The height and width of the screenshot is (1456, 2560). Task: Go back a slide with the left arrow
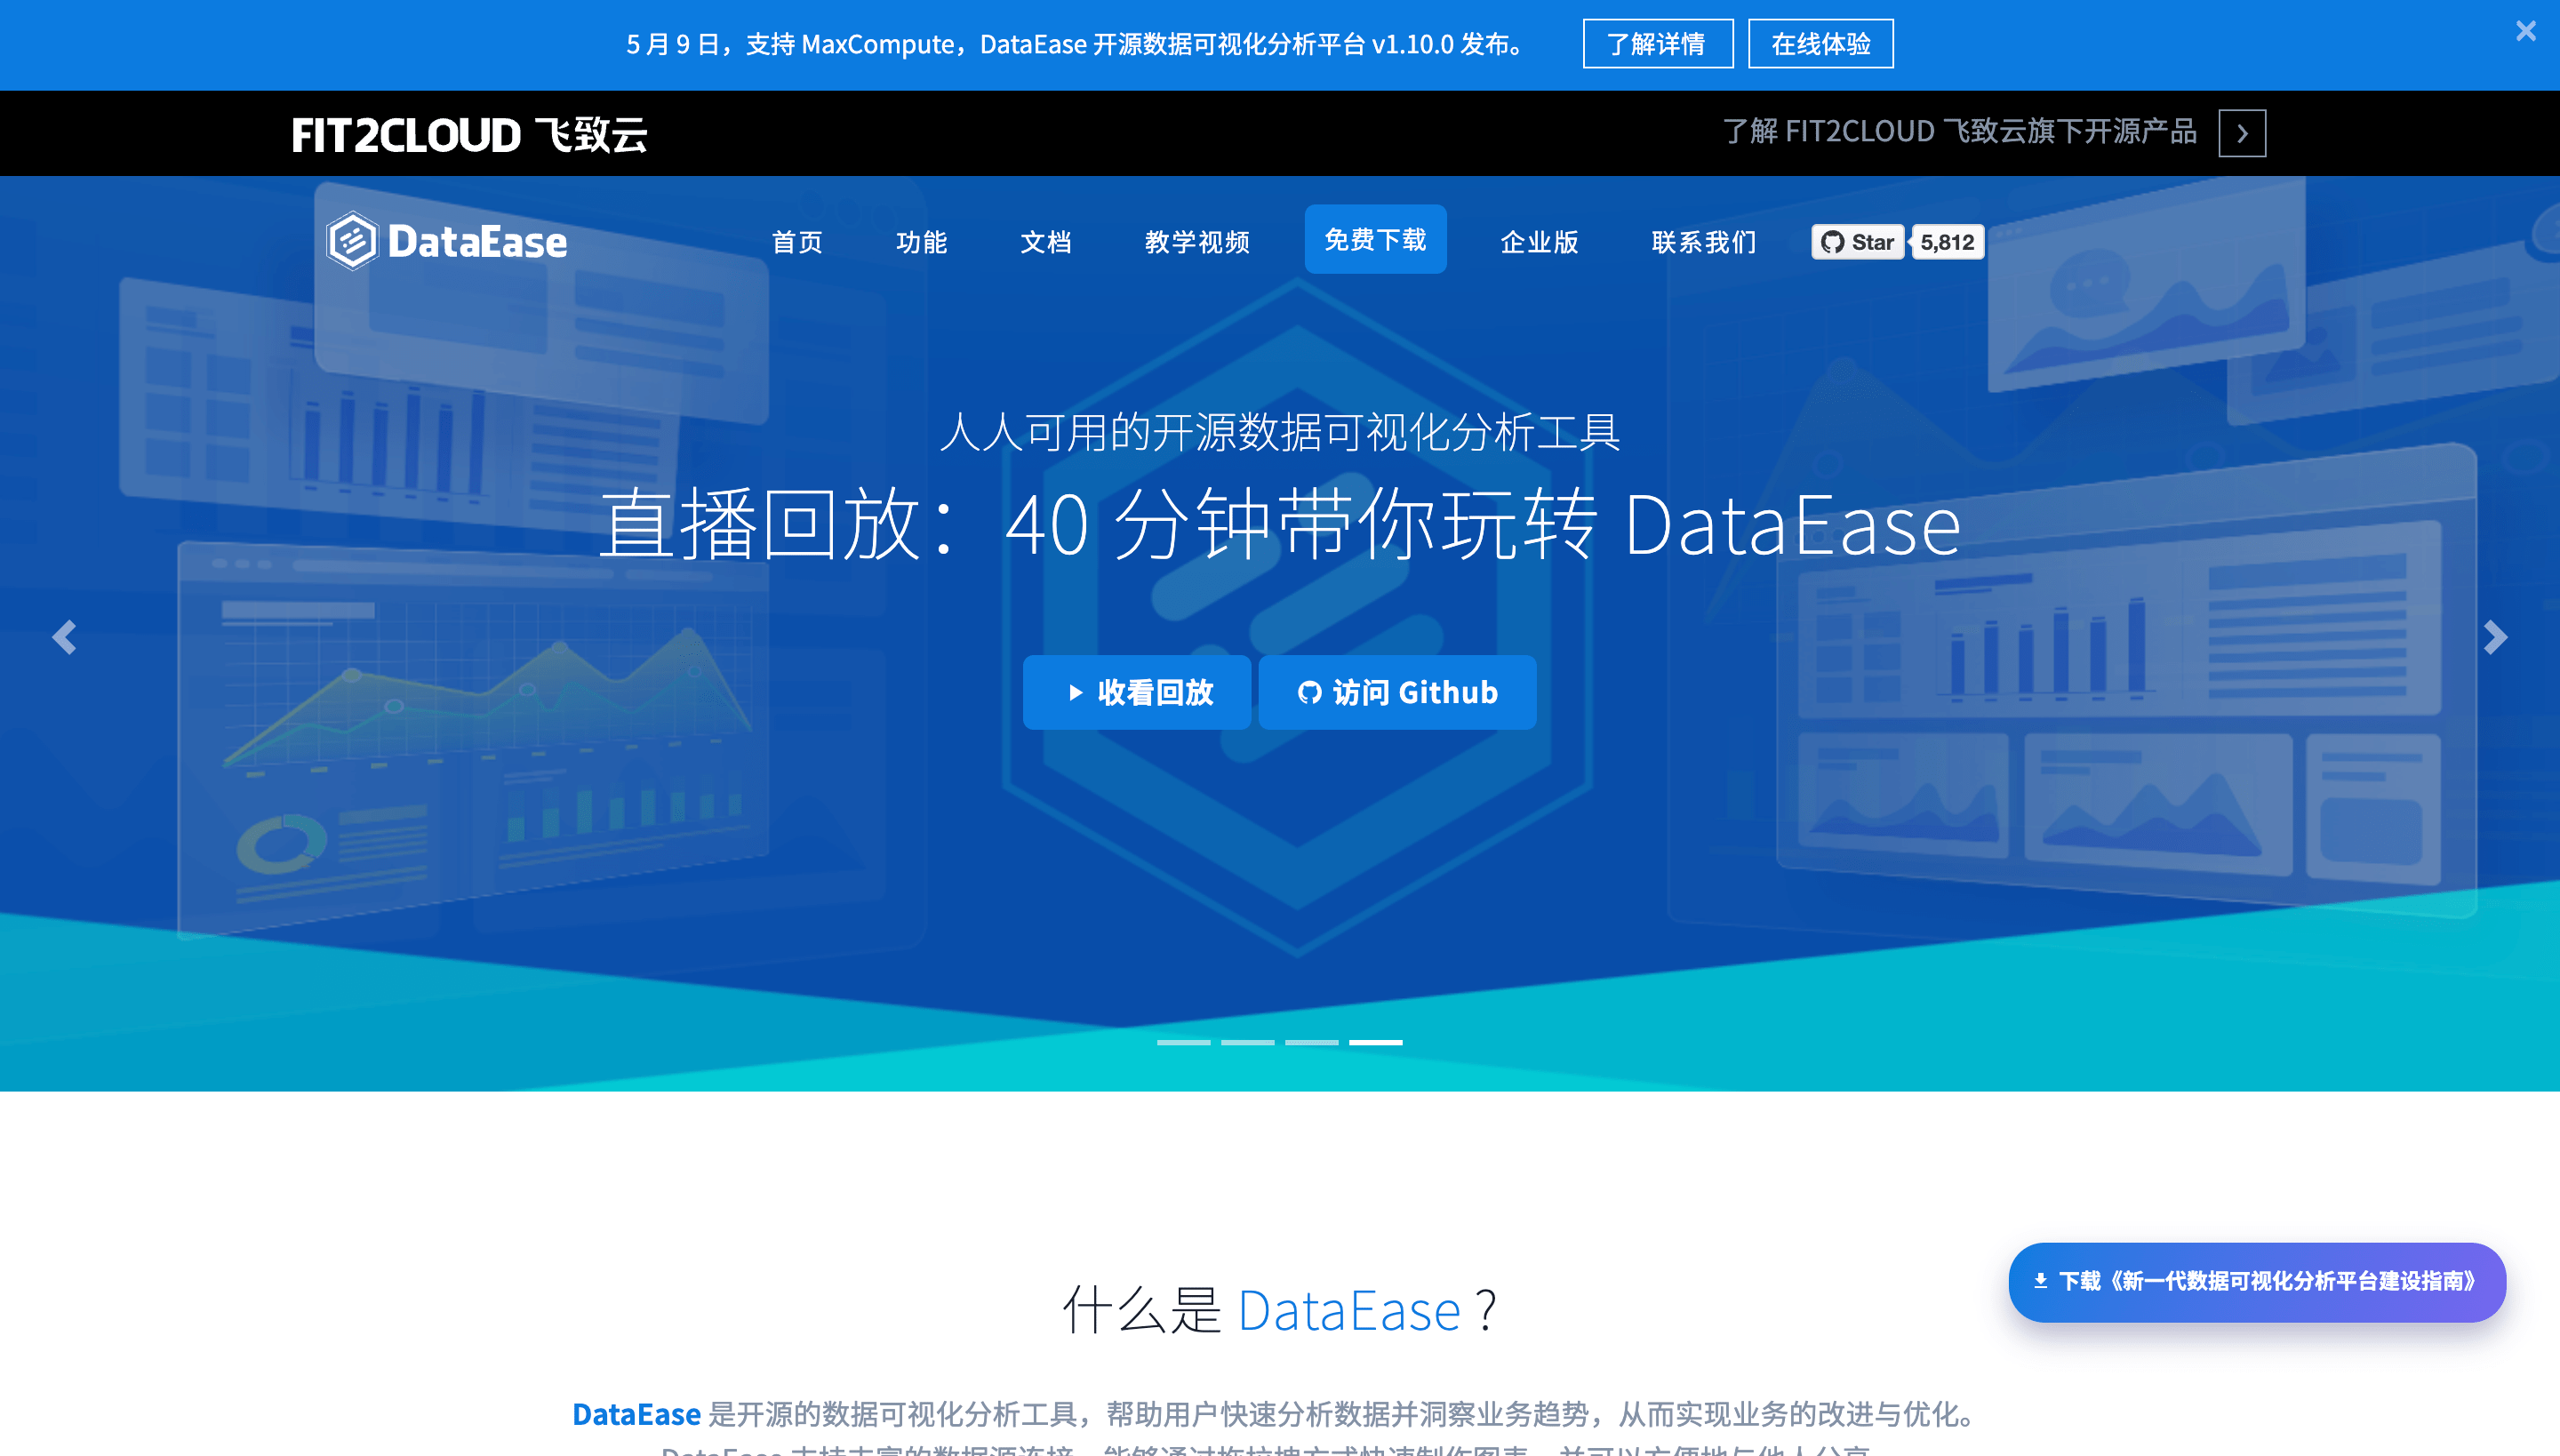pos(66,636)
